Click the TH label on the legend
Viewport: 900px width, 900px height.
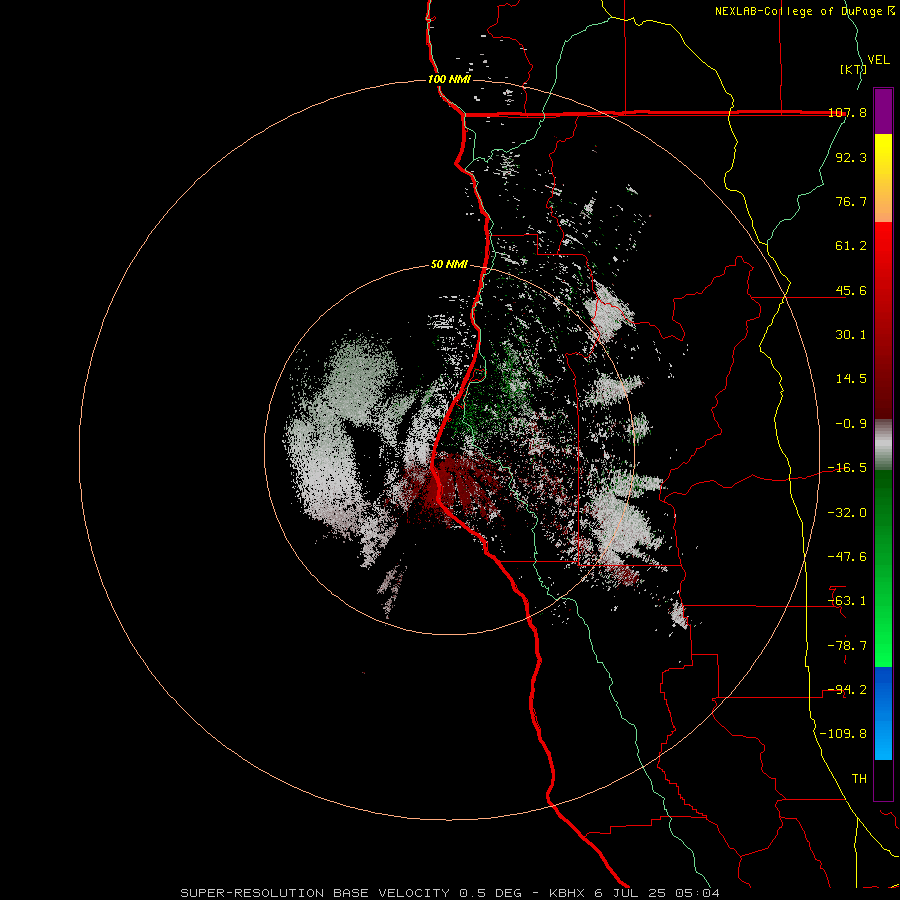859,779
